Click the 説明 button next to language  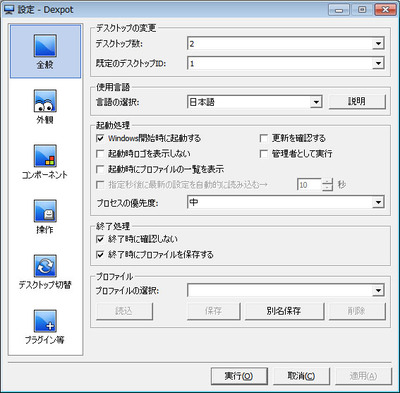(x=357, y=102)
